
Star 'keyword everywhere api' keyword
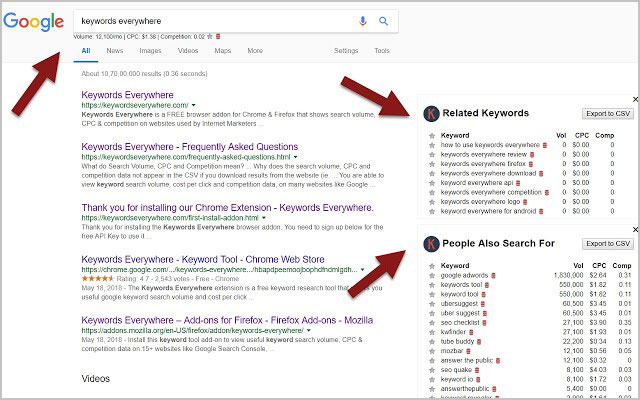click(432, 183)
